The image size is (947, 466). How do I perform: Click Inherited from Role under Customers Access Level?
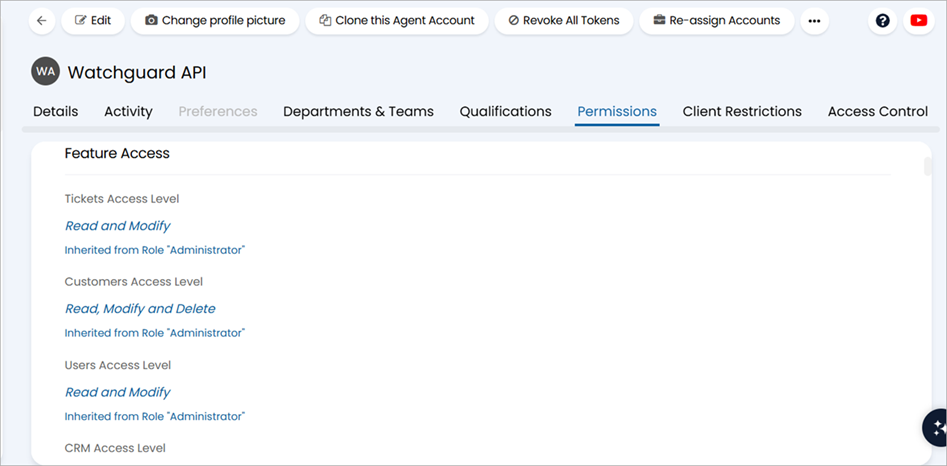click(155, 333)
